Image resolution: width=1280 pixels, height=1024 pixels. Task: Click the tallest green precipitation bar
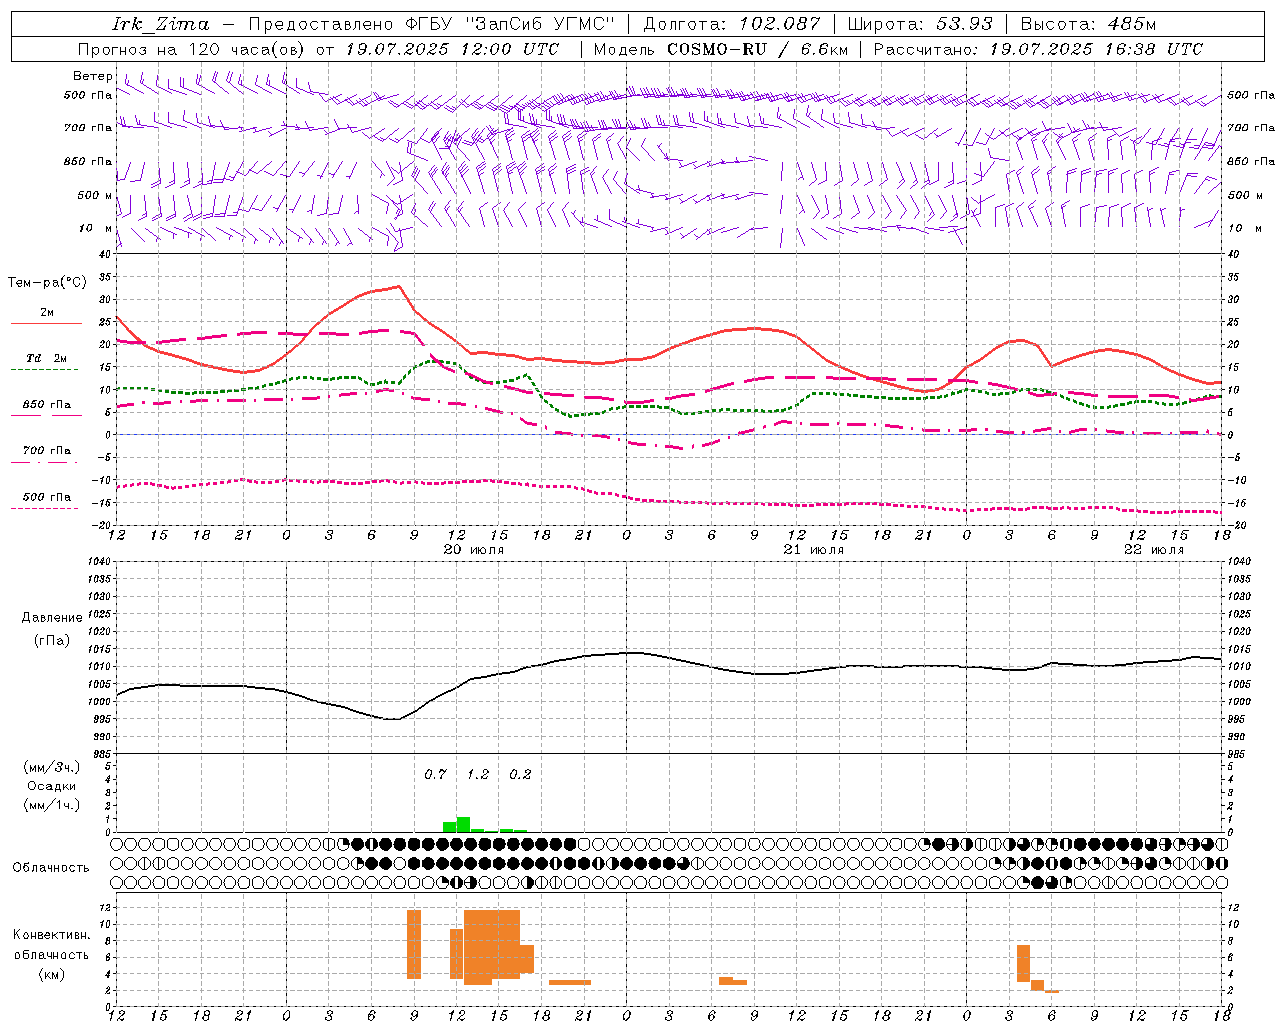coord(463,824)
